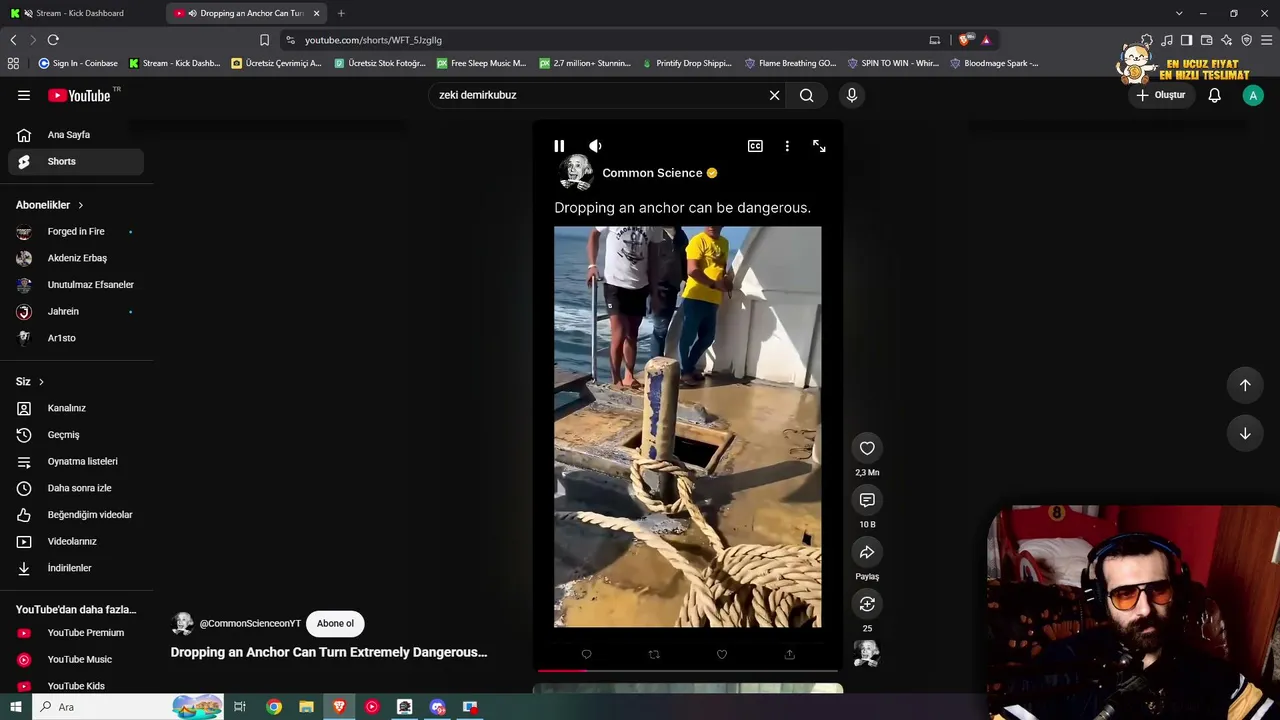This screenshot has width=1280, height=720.
Task: Open Brave Shields lion icon
Action: click(x=964, y=40)
